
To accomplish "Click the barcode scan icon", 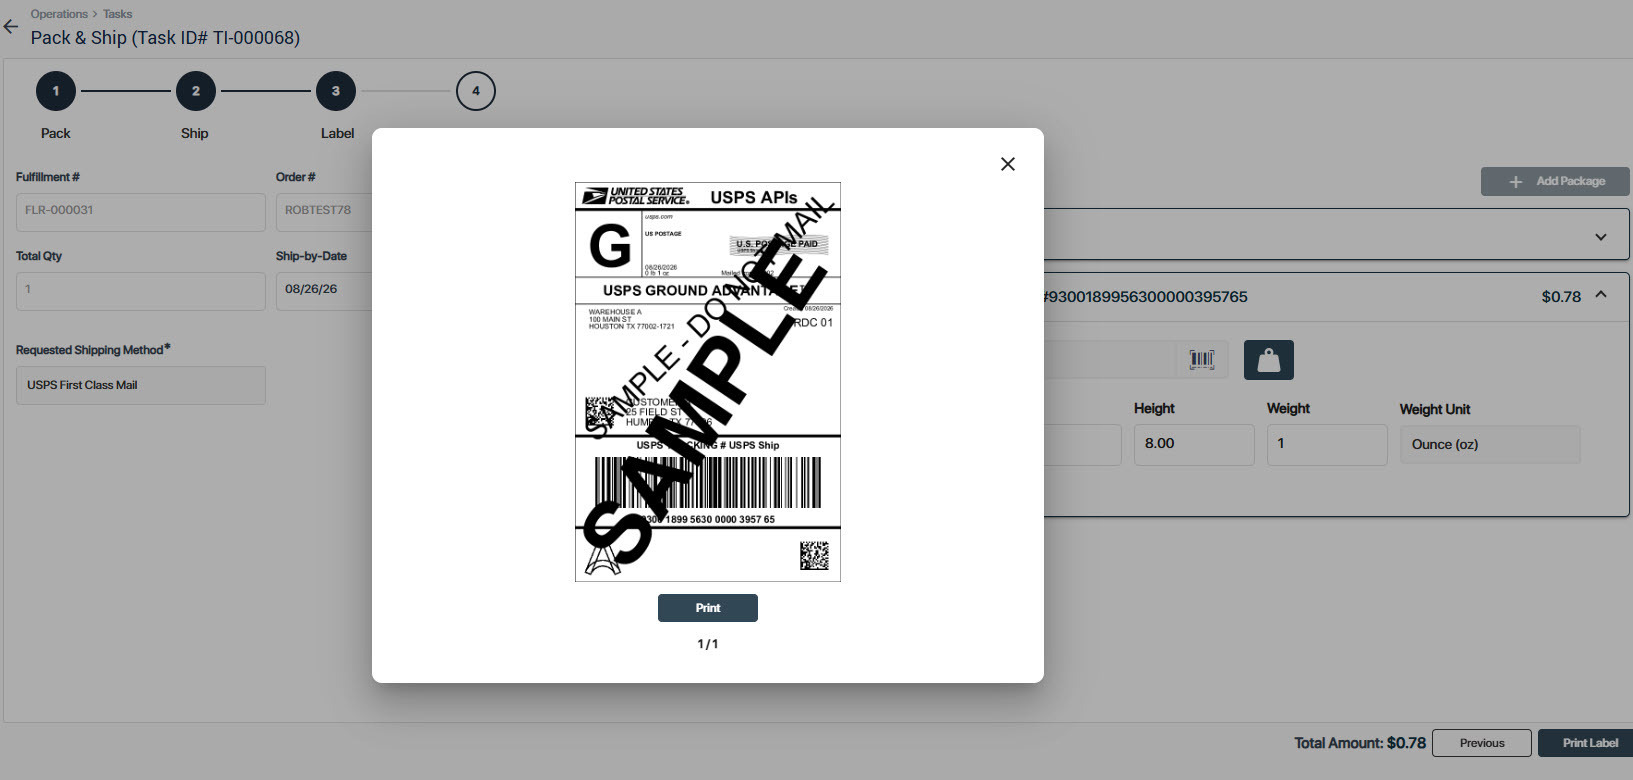I will 1202,360.
